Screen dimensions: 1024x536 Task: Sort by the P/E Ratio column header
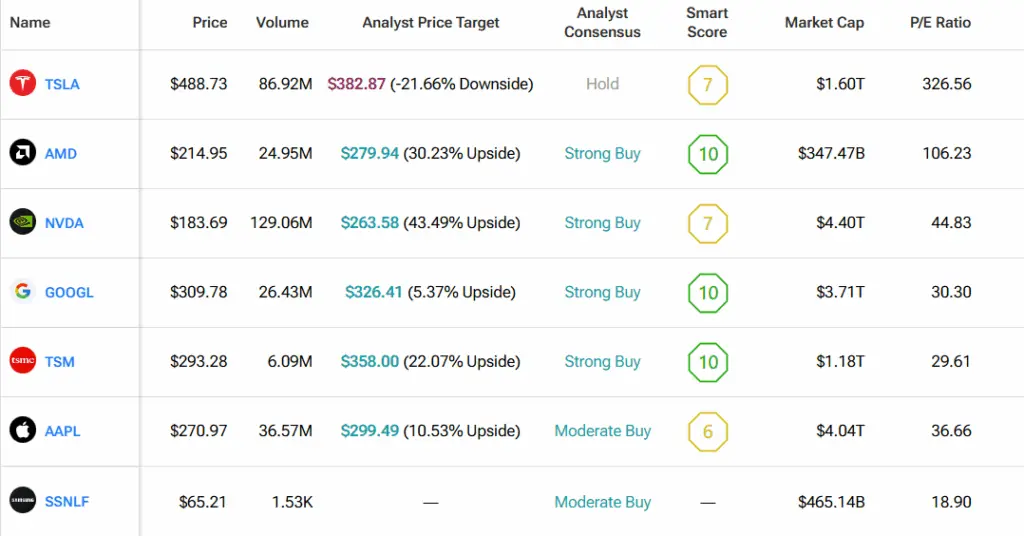[x=940, y=22]
